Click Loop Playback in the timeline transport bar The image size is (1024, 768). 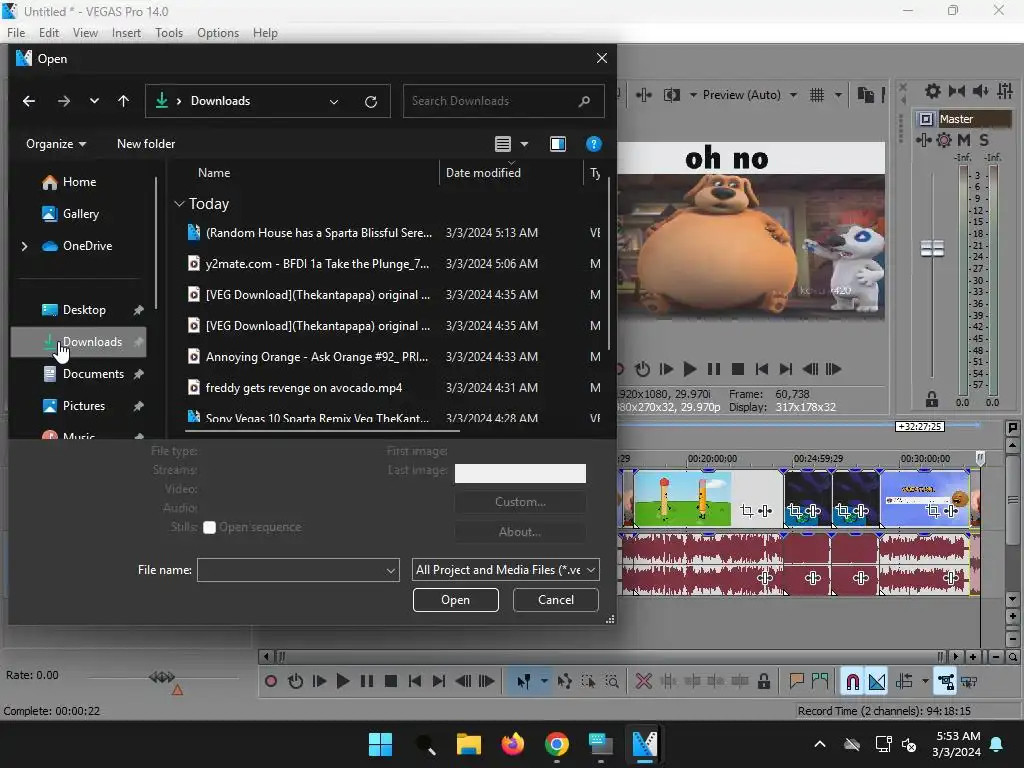tap(295, 681)
